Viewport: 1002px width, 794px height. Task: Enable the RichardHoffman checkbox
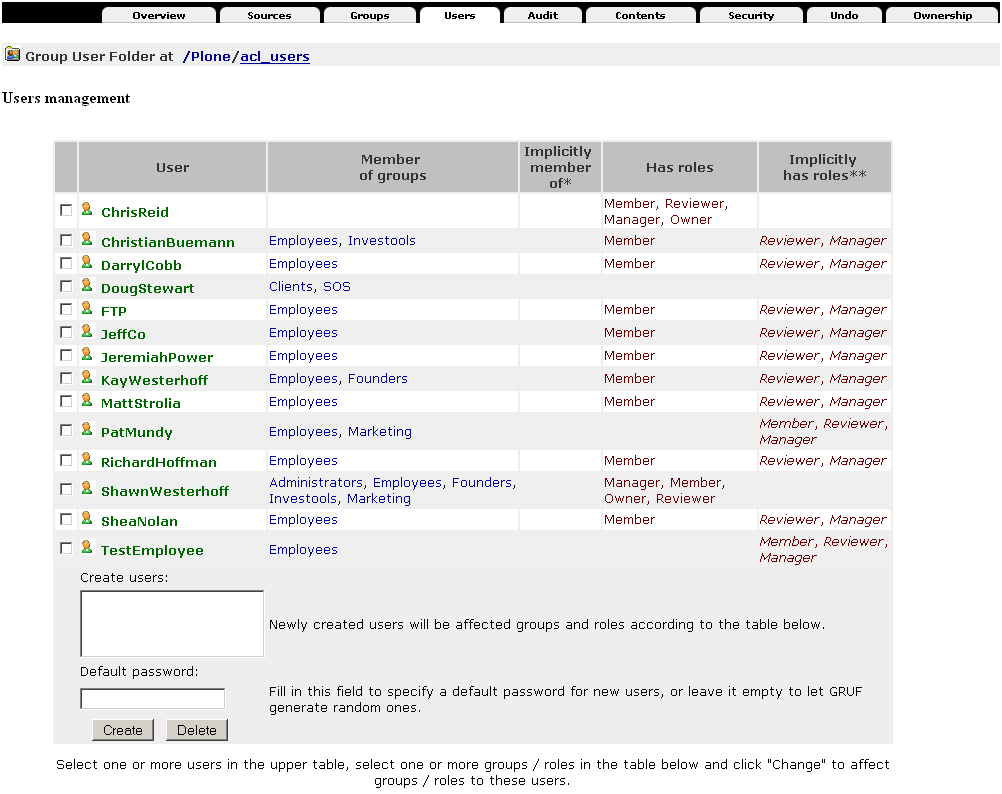[x=66, y=461]
